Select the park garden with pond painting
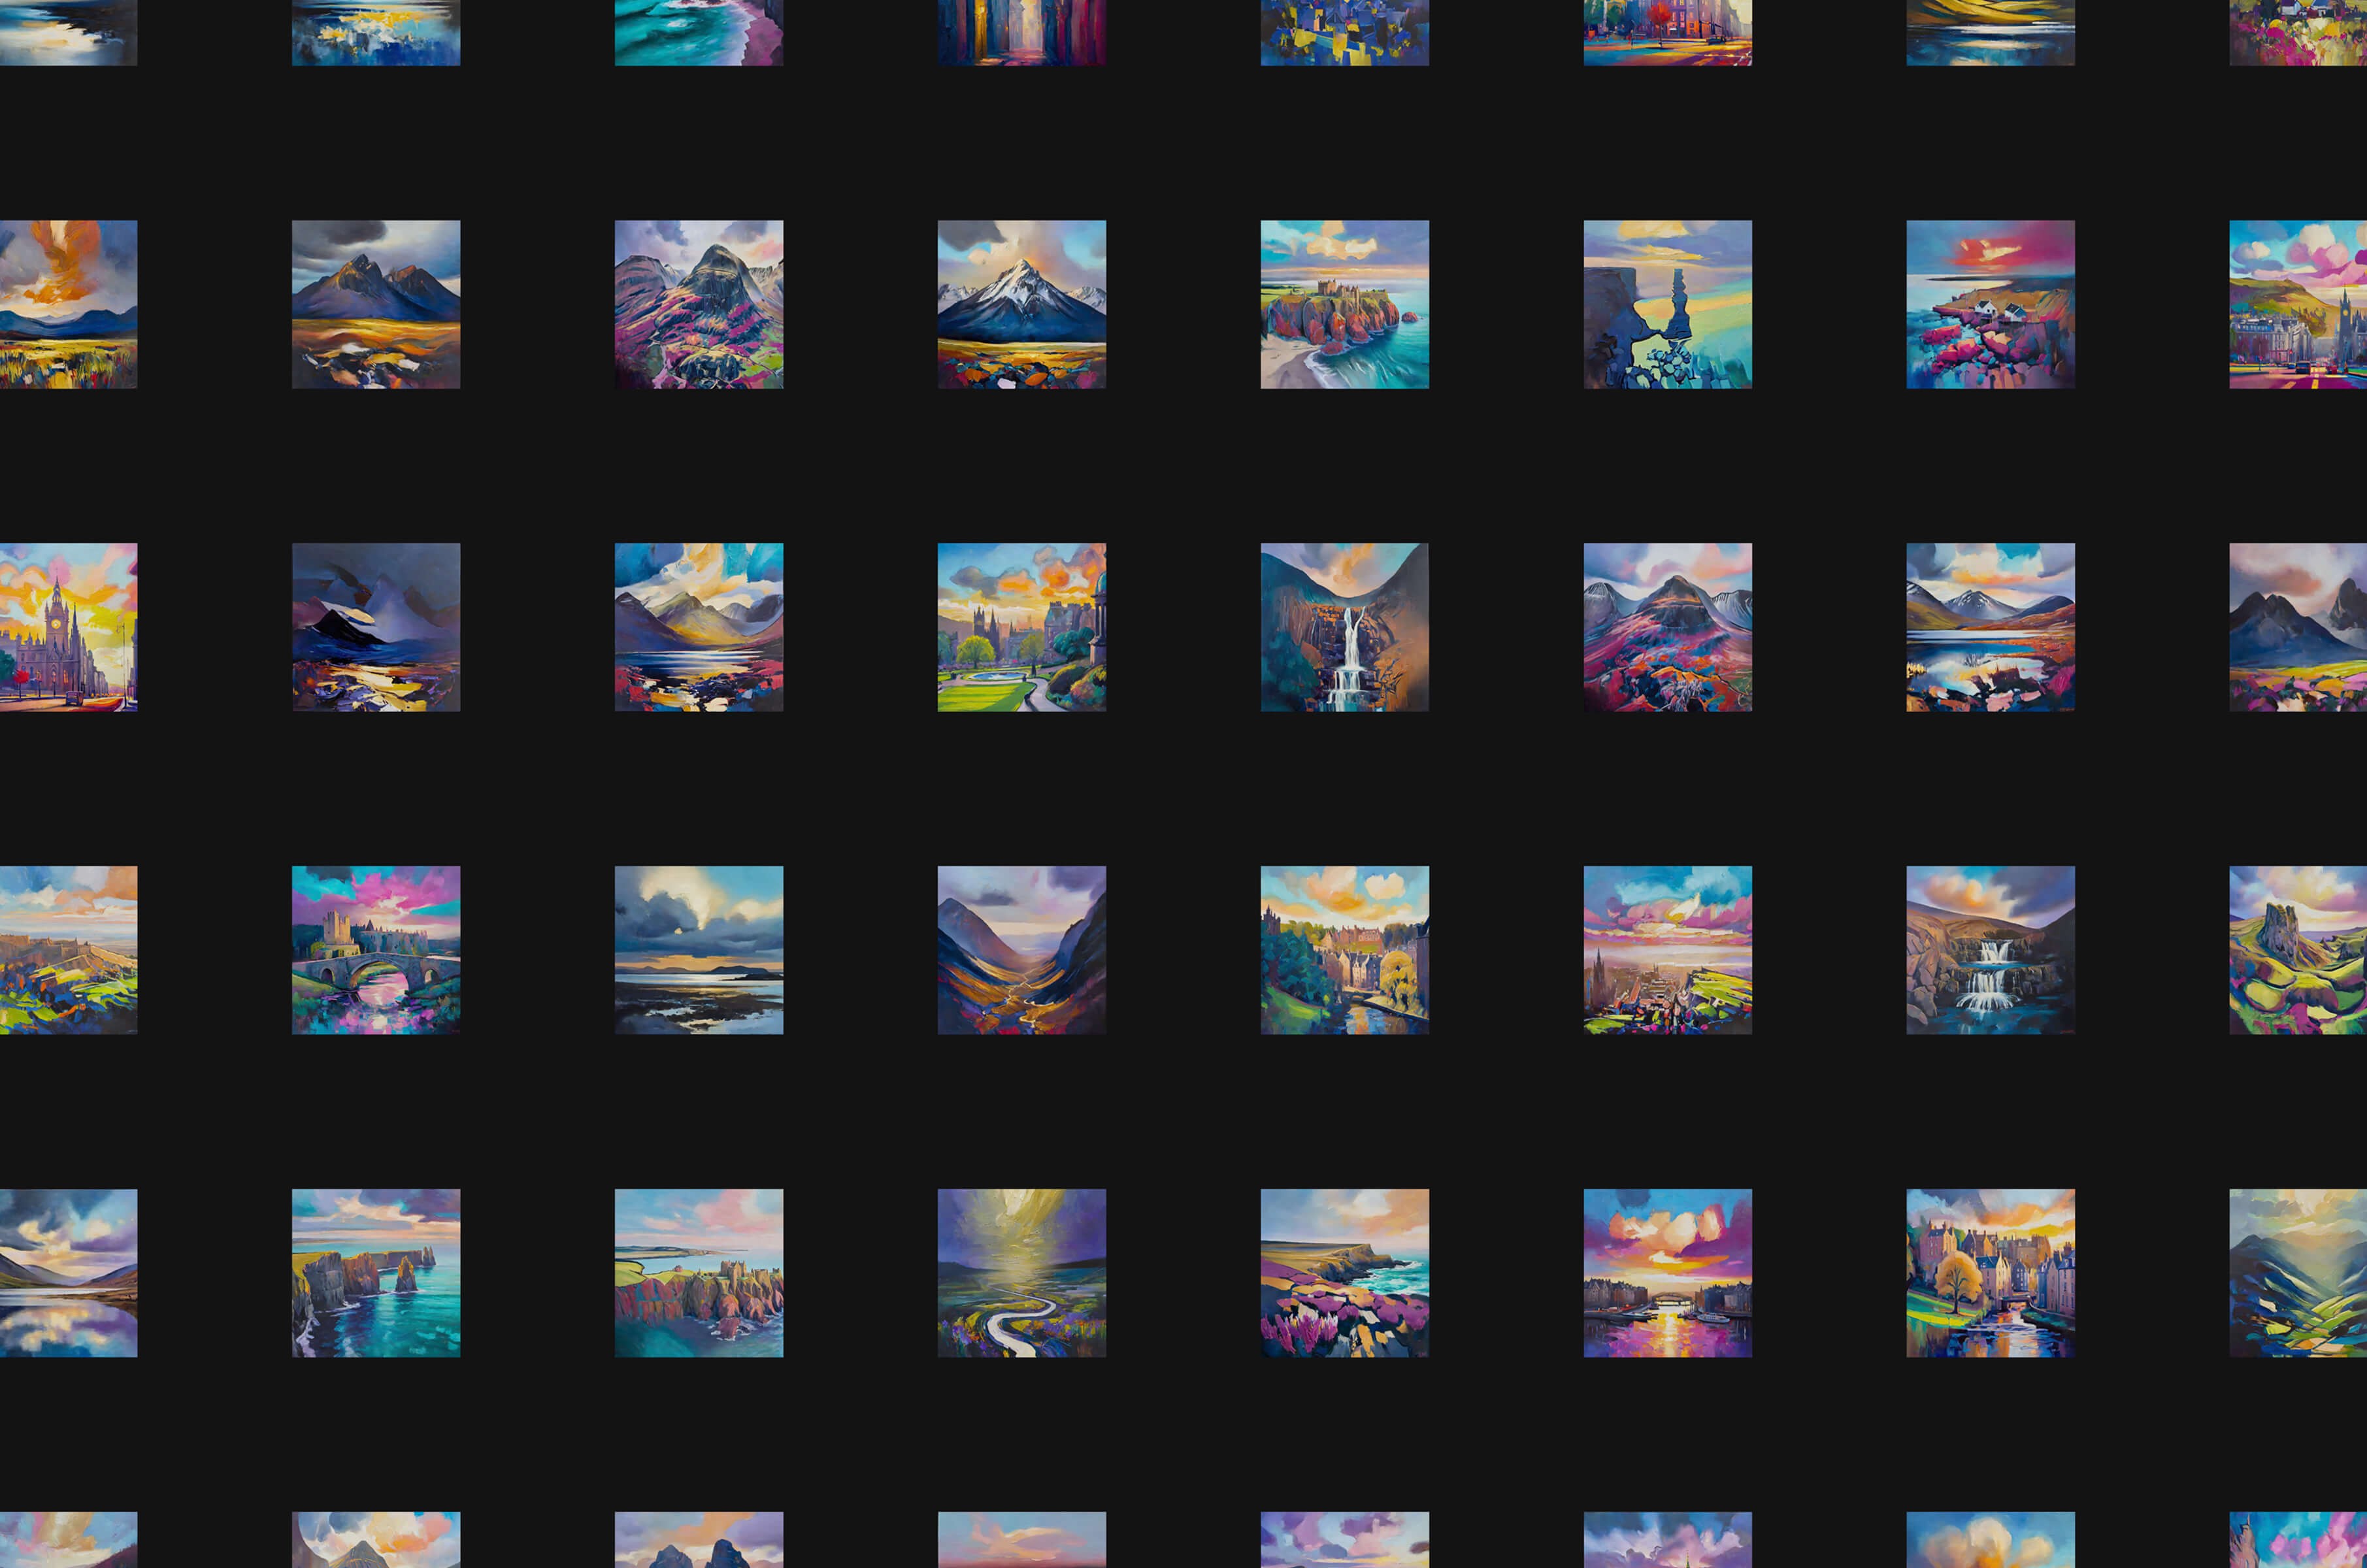 (x=1021, y=627)
